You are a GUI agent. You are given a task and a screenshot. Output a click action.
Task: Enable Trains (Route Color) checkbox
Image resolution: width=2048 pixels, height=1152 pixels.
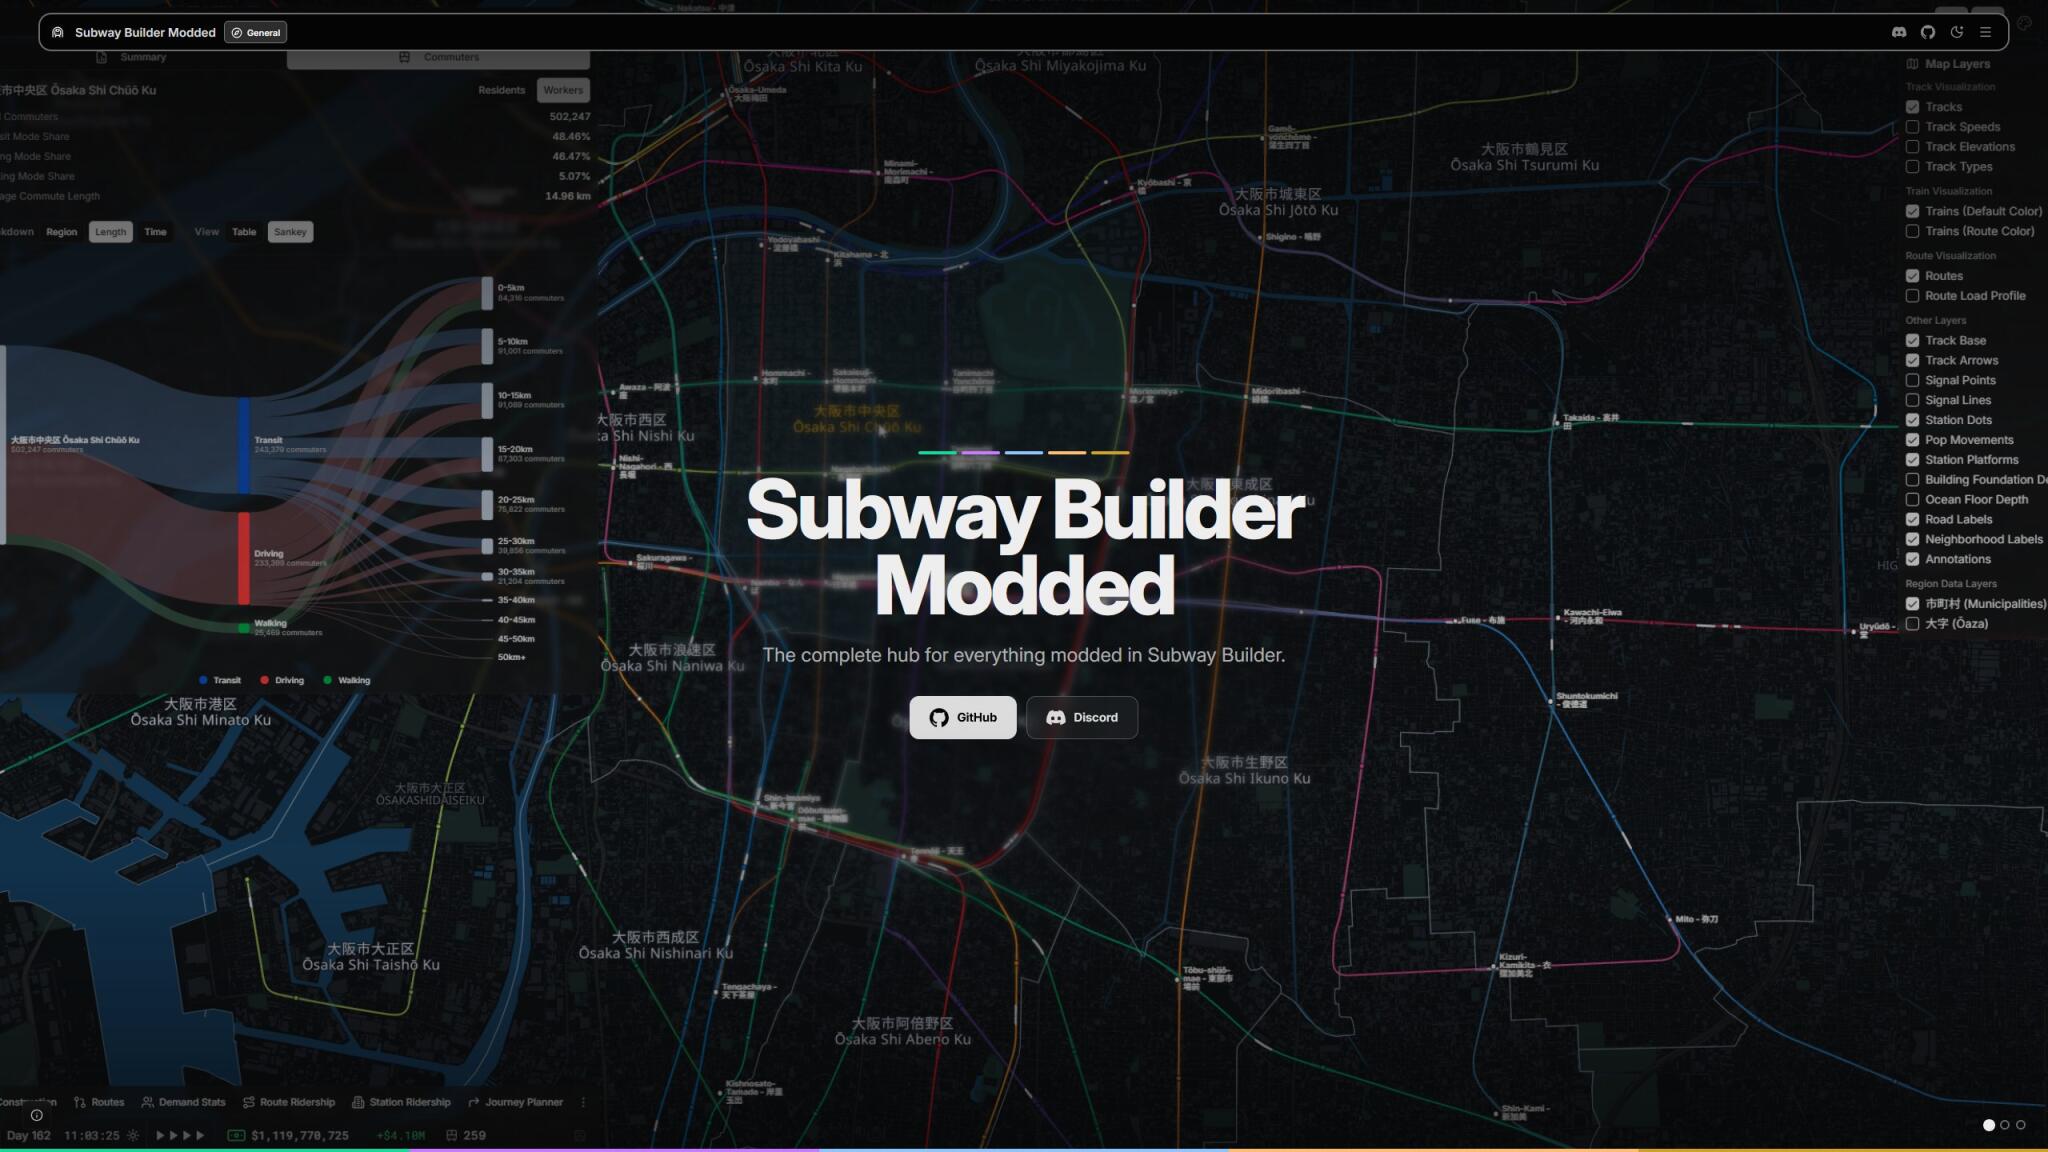click(x=1912, y=231)
